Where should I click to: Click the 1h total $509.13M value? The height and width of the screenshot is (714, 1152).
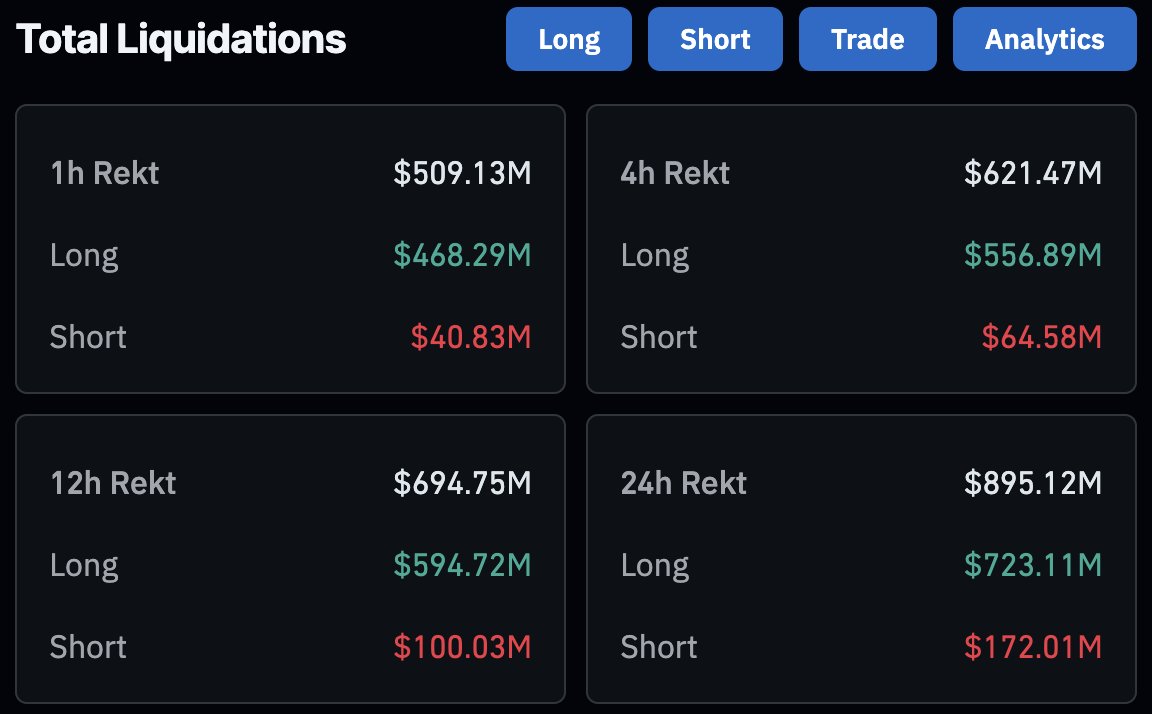pos(462,173)
